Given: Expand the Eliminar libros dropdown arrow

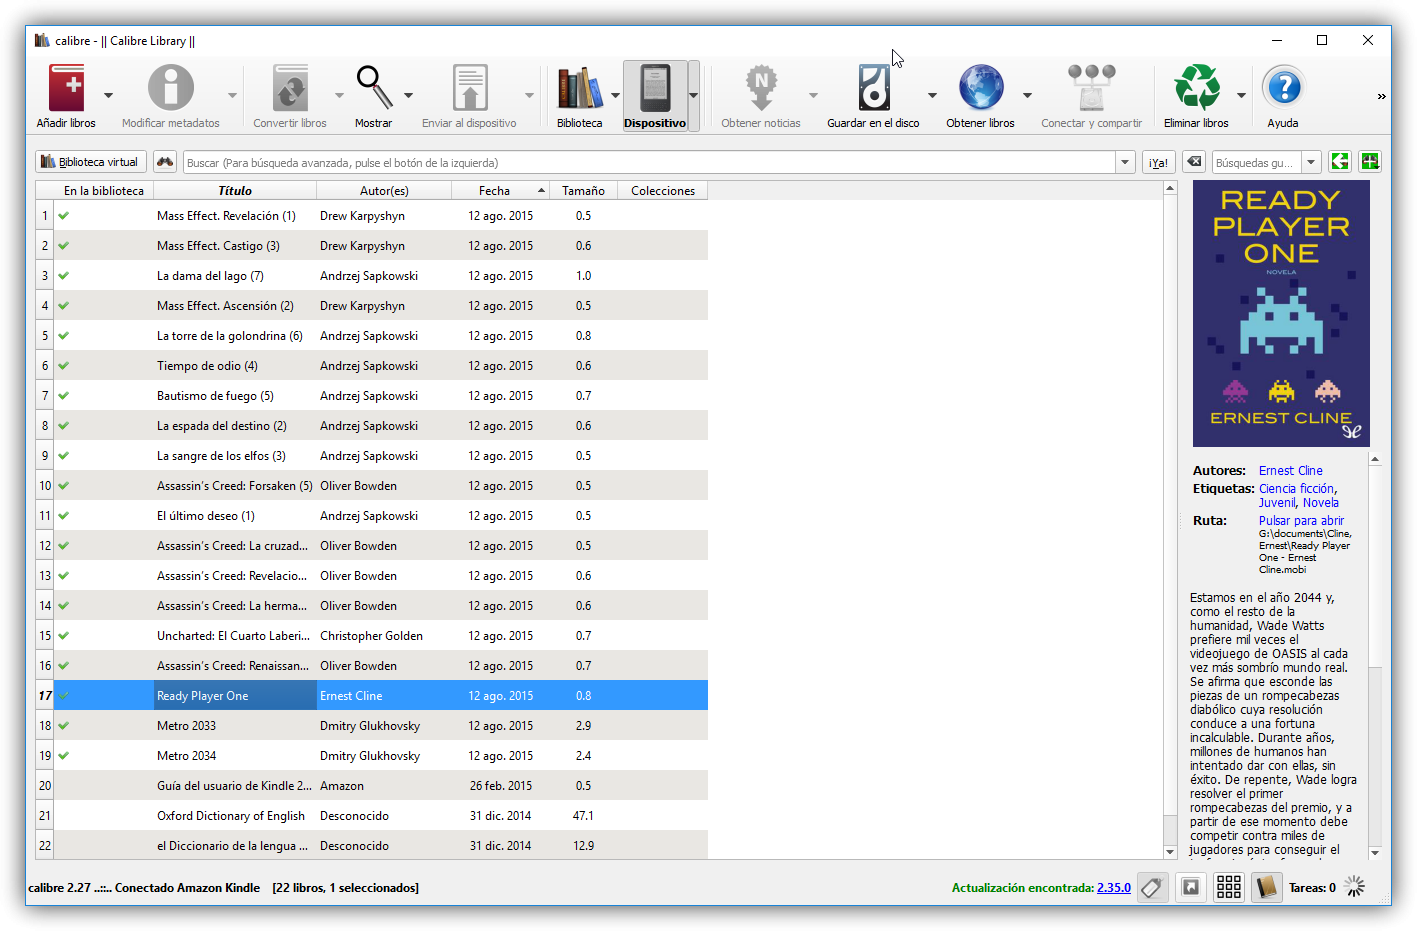Looking at the screenshot, I should pyautogui.click(x=1241, y=96).
